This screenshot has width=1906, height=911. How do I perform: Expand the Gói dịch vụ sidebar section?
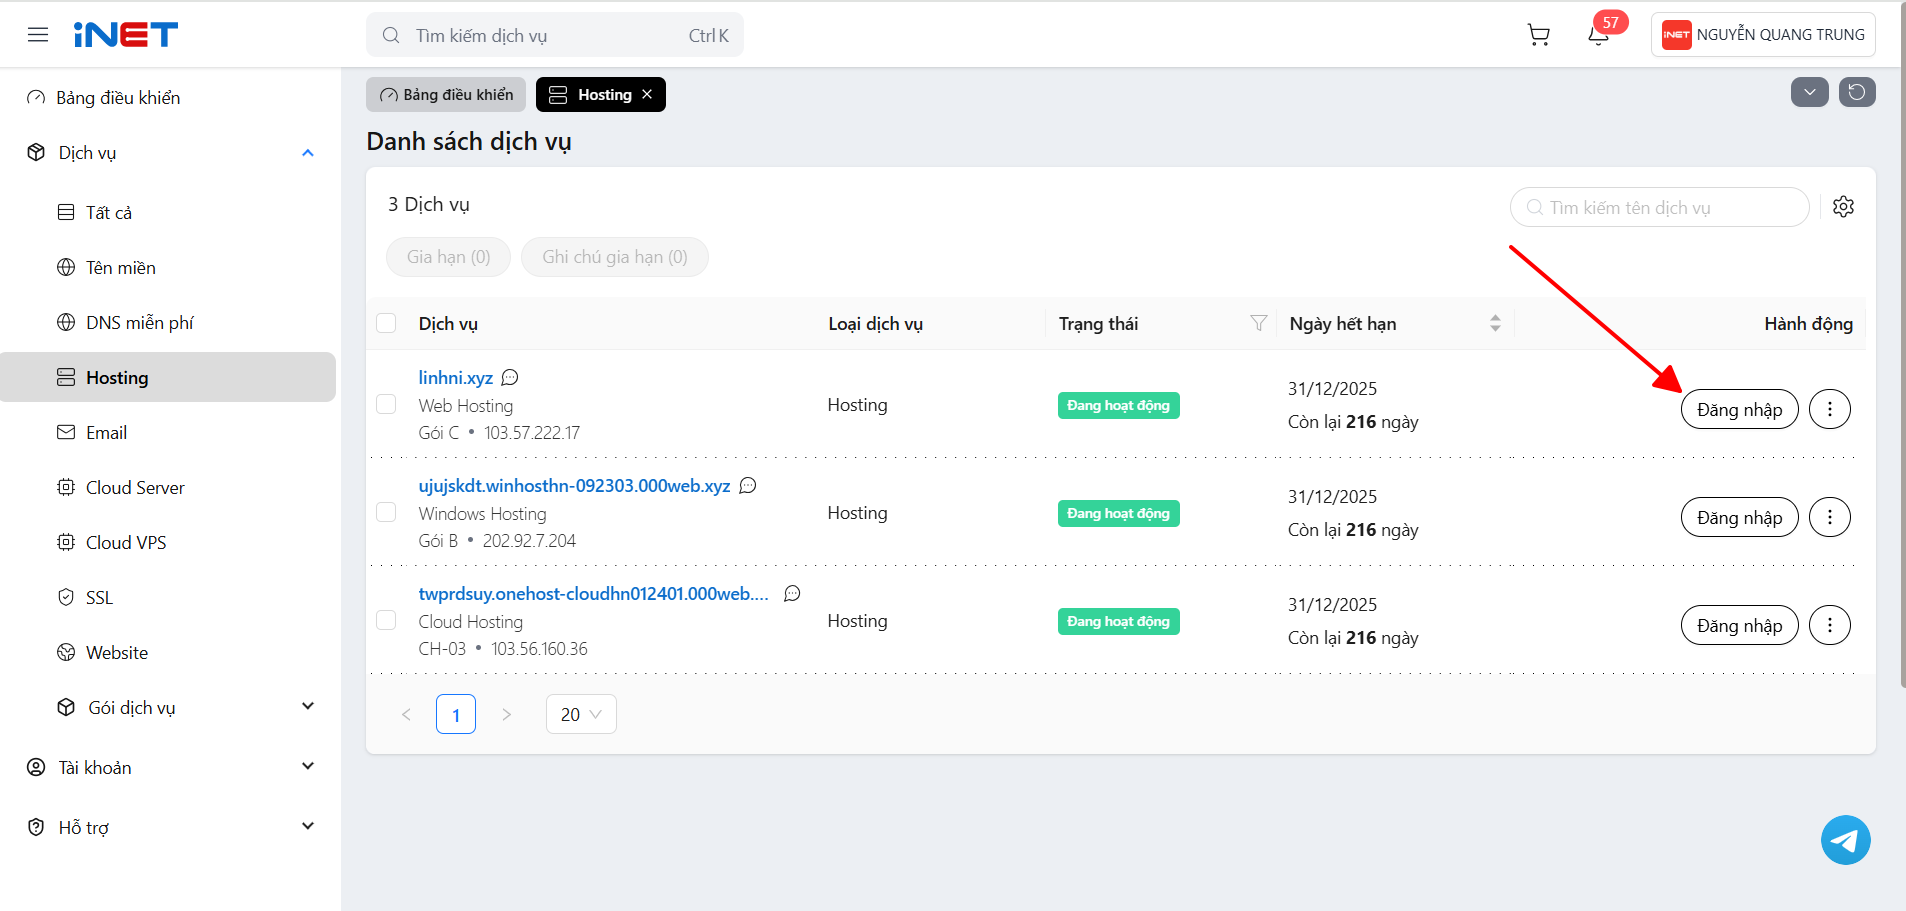coord(308,706)
